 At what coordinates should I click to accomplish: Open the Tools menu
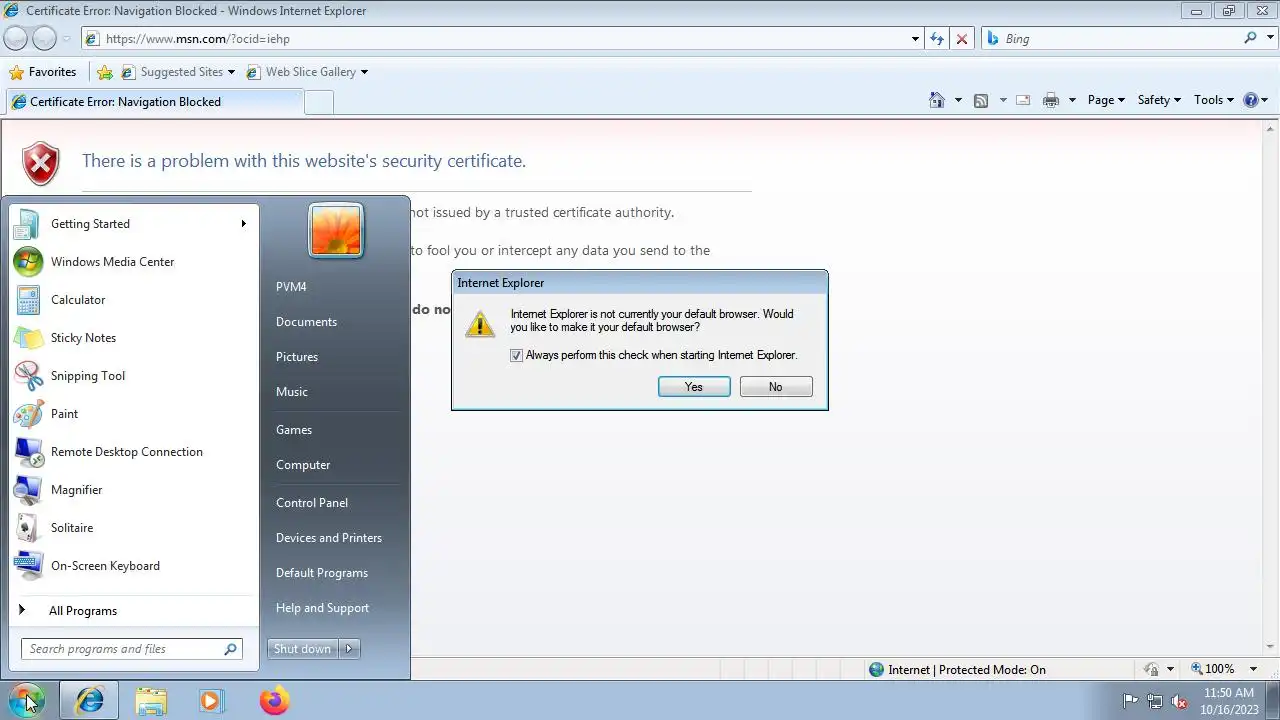point(1214,100)
